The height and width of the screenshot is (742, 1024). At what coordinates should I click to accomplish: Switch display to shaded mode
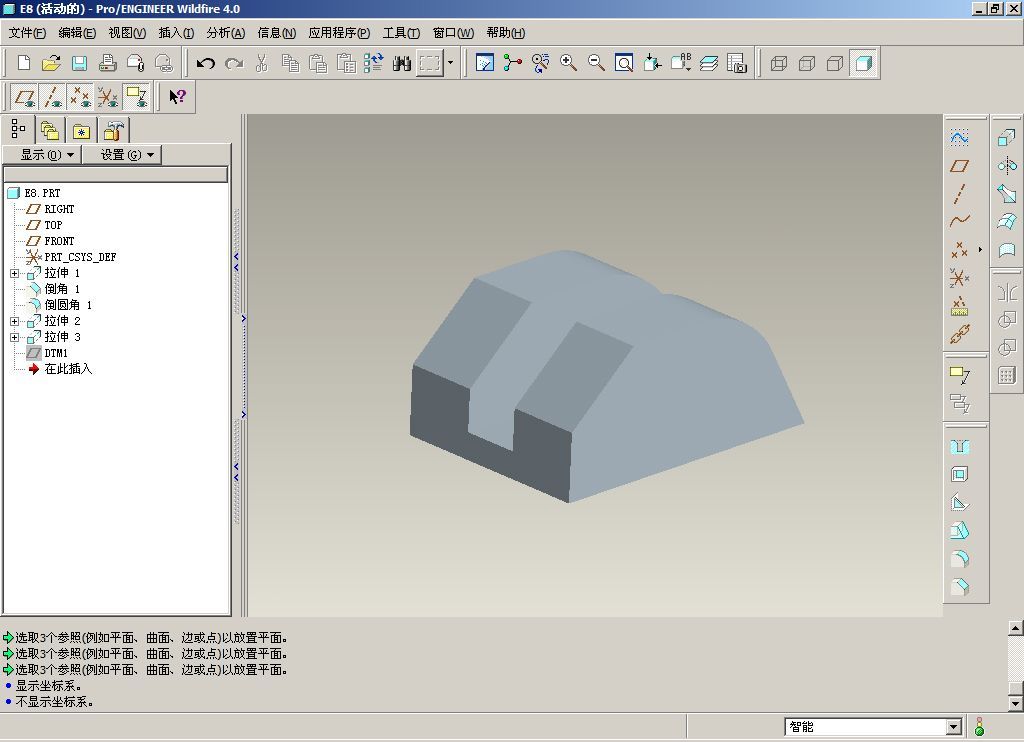pos(863,63)
